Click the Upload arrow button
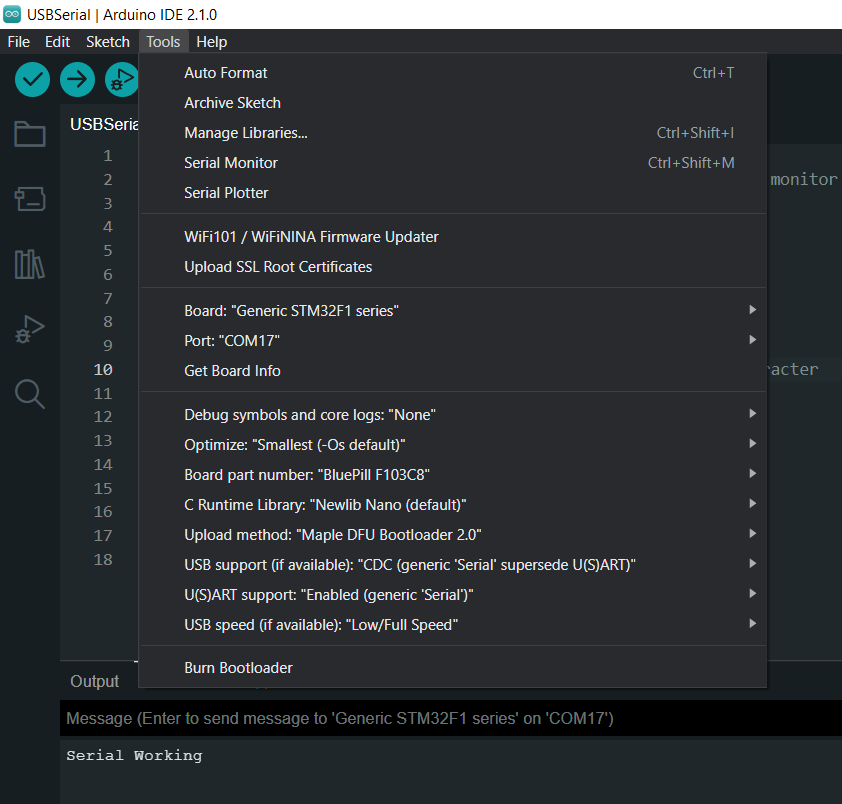This screenshot has height=804, width=842. (x=77, y=79)
